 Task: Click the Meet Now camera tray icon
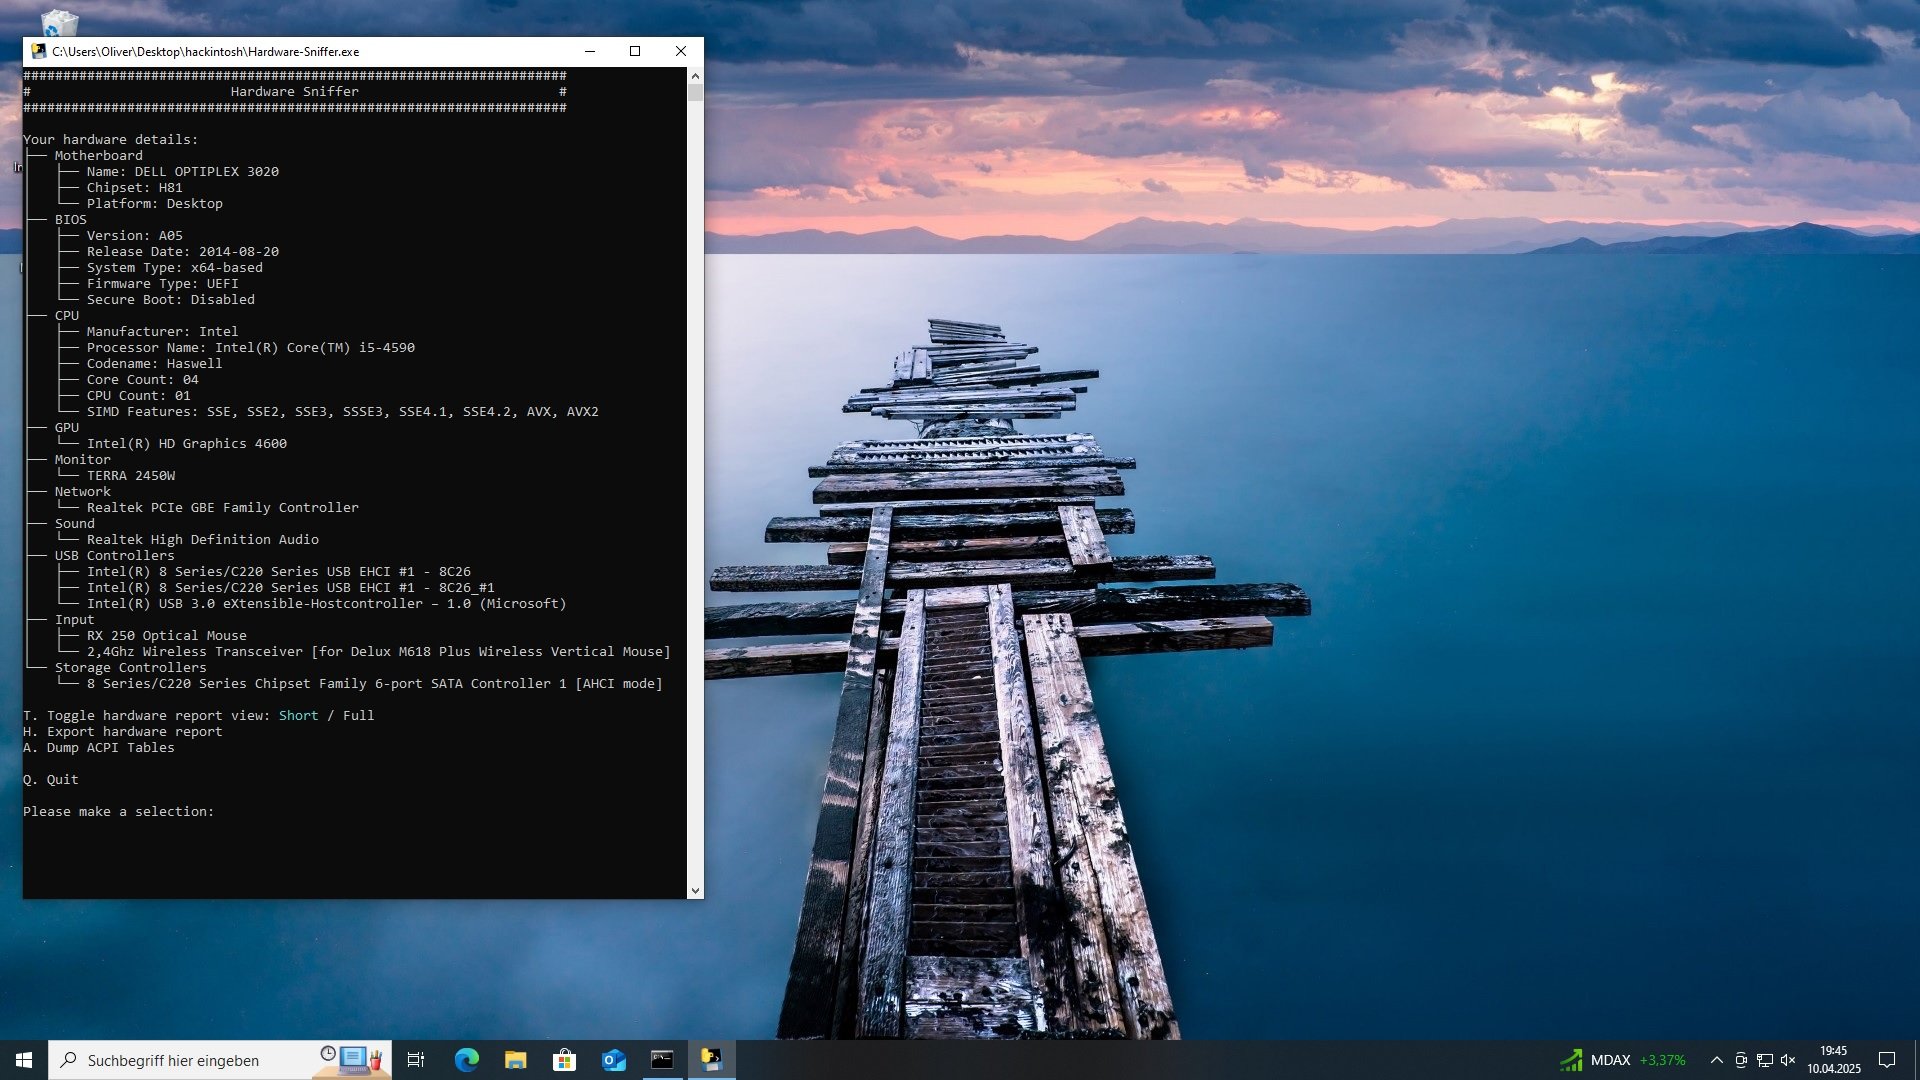pos(1741,1060)
